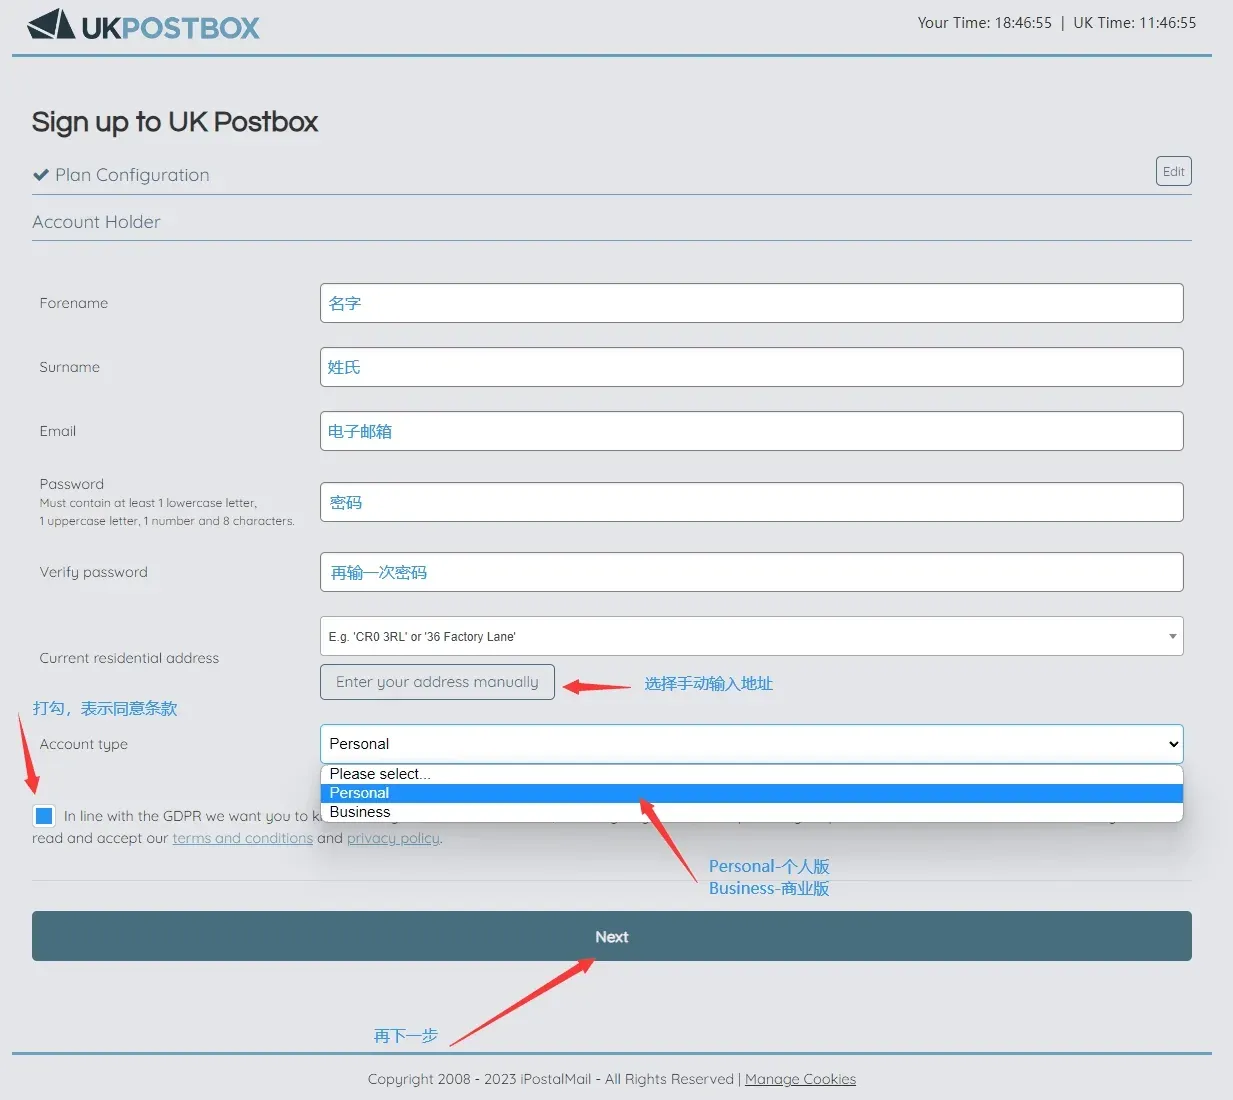Click into the Surname input field
This screenshot has width=1233, height=1100.
[x=751, y=367]
